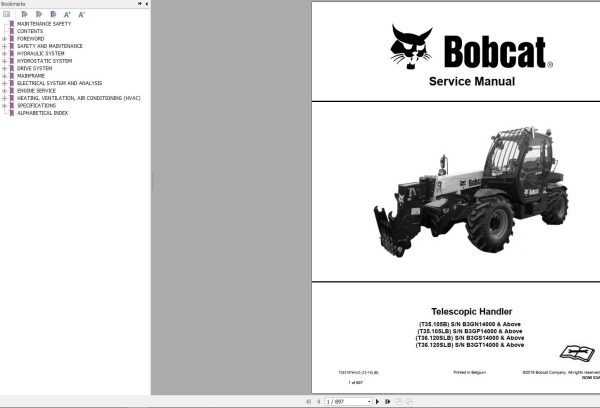
Task: Click bookmark icon next to MAINTENANCE SAFETY
Action: [x=12, y=24]
